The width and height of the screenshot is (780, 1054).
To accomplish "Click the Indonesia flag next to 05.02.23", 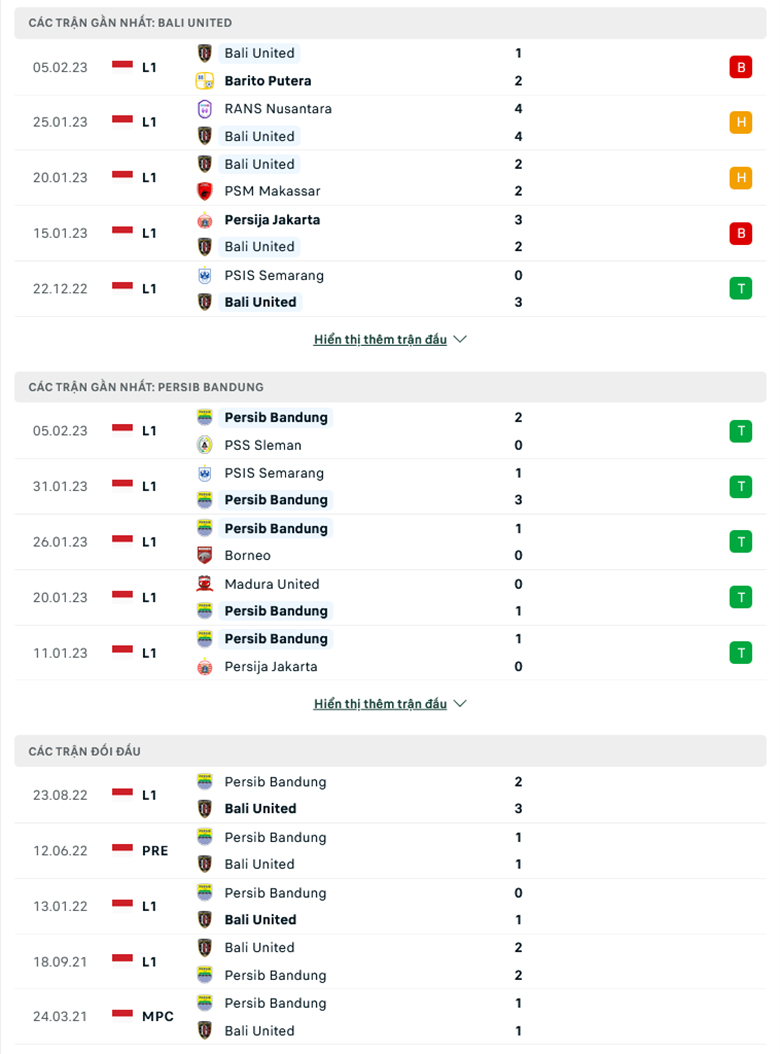I will [x=120, y=67].
